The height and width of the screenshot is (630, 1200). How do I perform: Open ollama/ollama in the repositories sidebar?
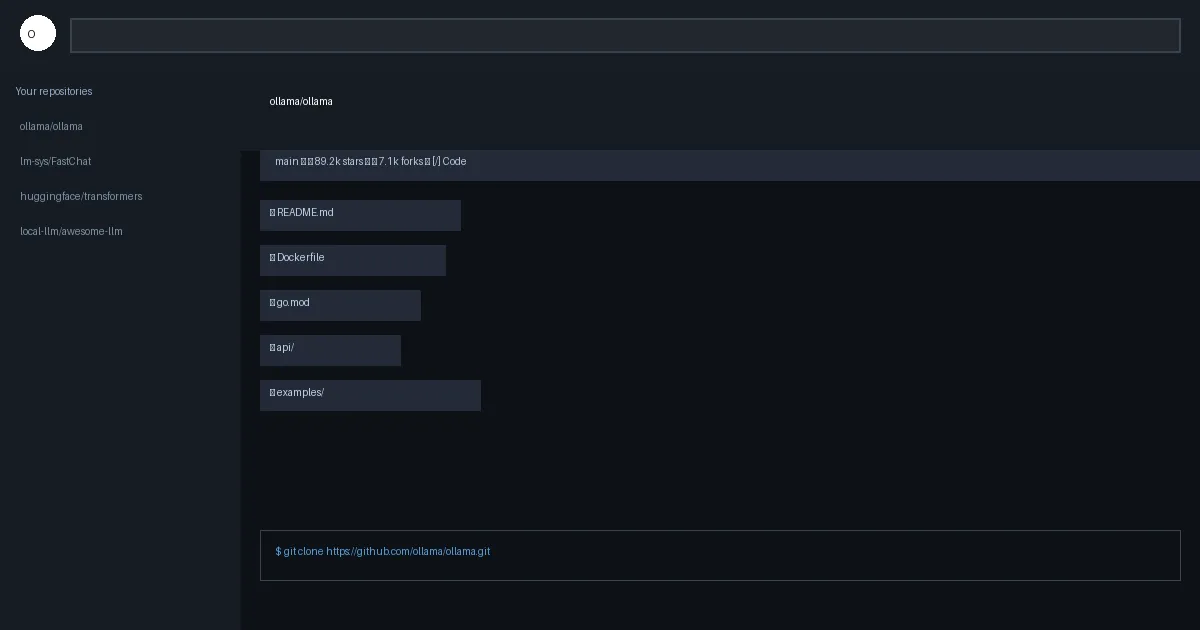point(51,126)
